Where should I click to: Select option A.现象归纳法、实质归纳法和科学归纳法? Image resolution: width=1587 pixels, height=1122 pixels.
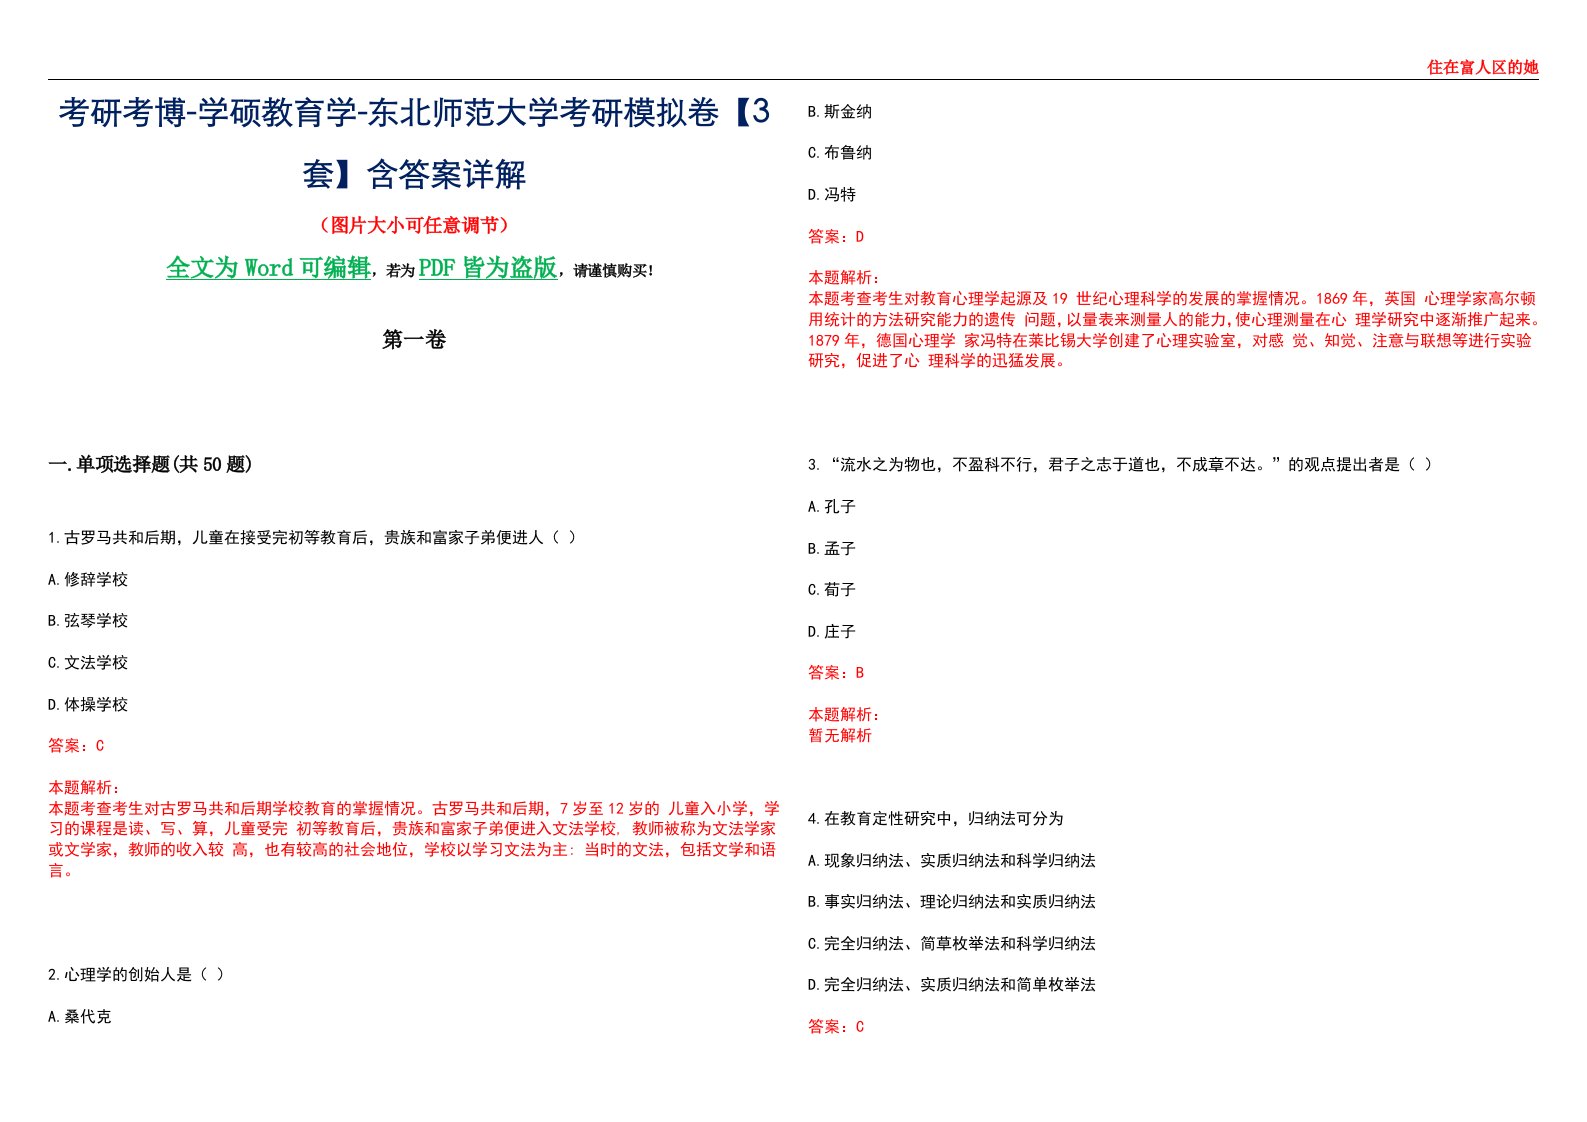point(952,861)
